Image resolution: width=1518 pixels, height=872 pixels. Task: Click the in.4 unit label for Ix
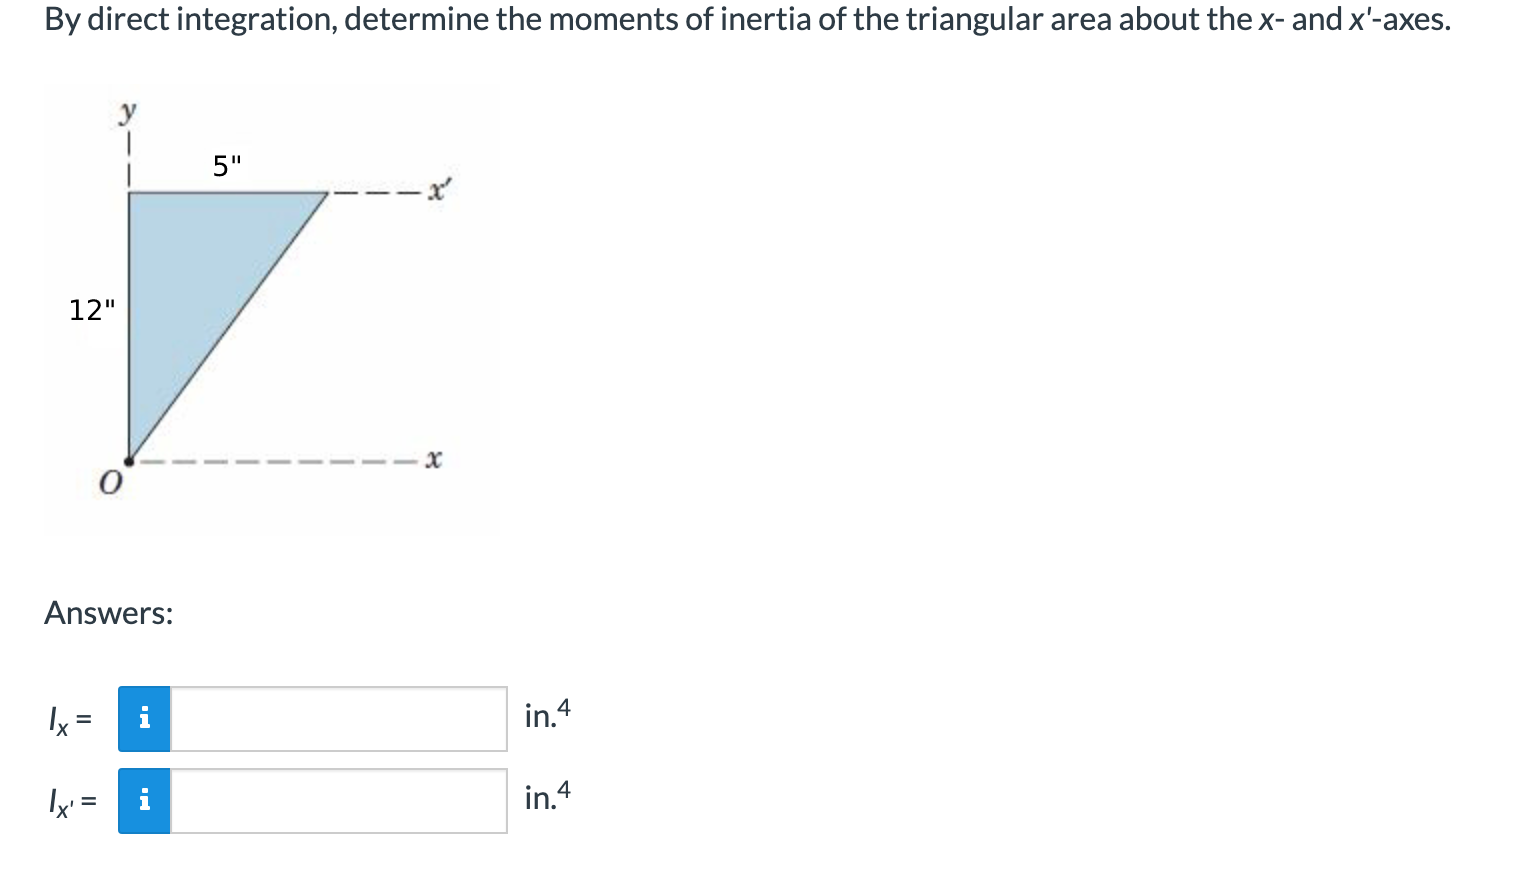[545, 714]
